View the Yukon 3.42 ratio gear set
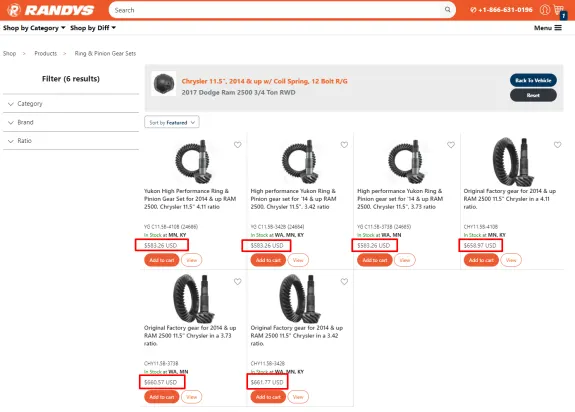This screenshot has height=412, width=575. click(x=298, y=260)
